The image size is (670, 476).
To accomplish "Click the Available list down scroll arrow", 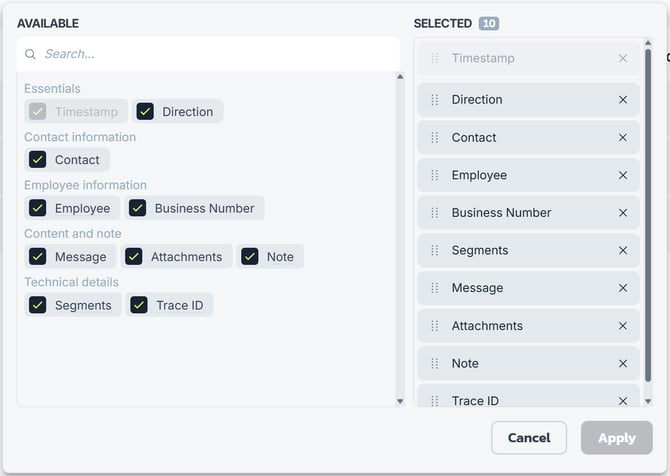I will click(x=400, y=401).
